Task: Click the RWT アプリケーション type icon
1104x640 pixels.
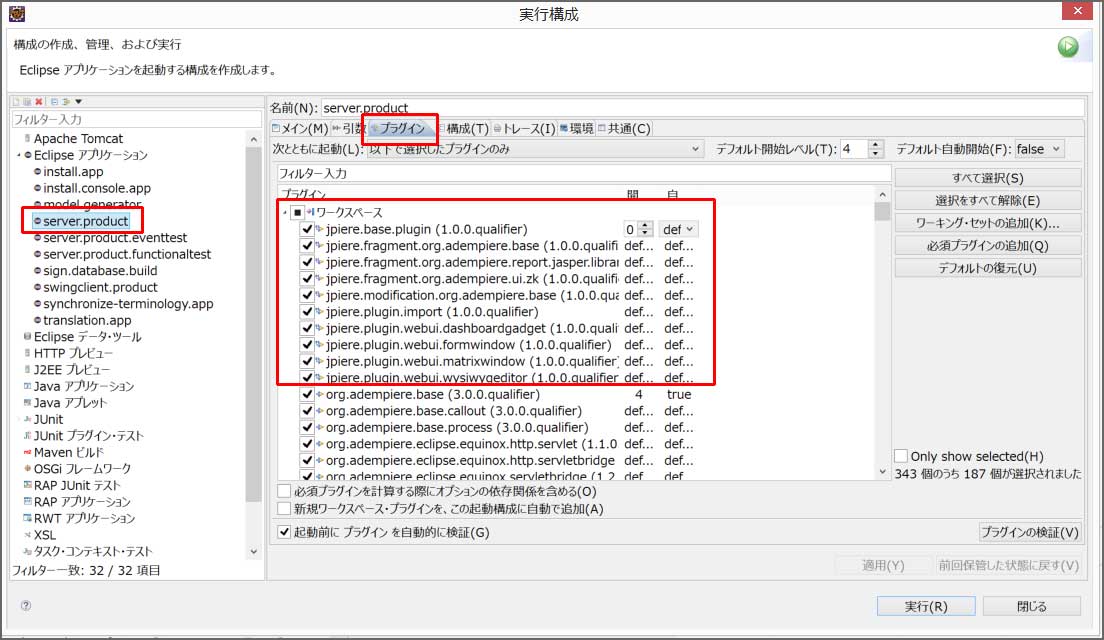Action: [x=27, y=518]
